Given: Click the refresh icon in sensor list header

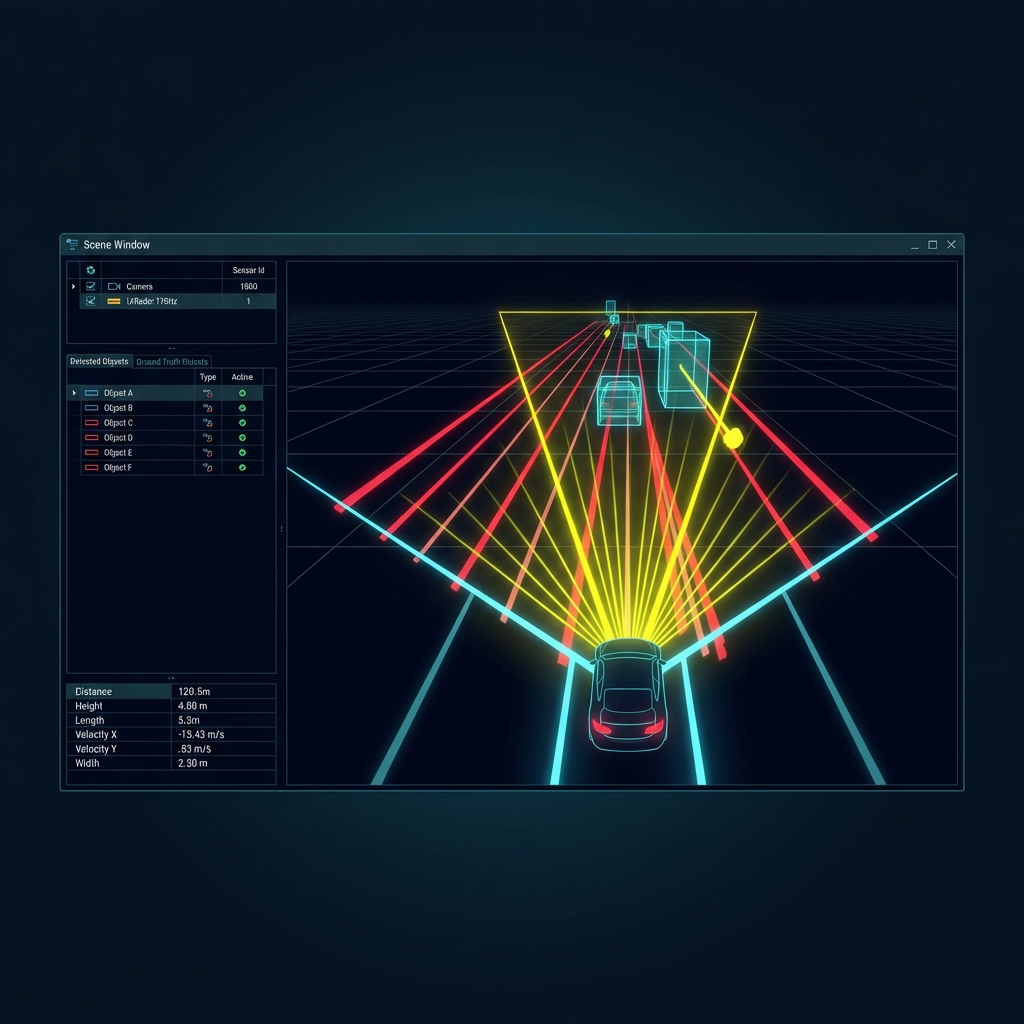Looking at the screenshot, I should (91, 270).
